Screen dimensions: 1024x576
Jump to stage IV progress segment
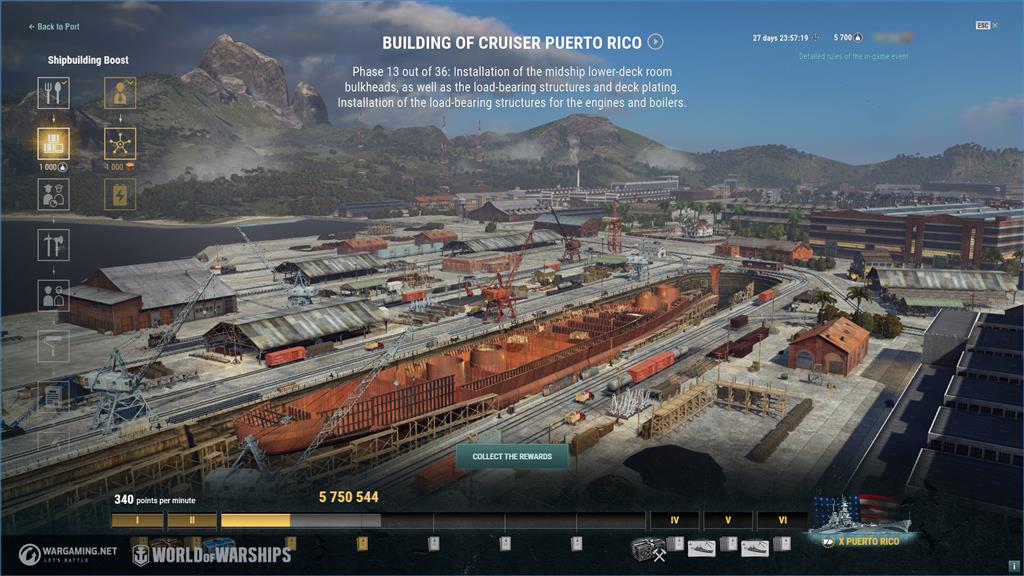point(675,520)
